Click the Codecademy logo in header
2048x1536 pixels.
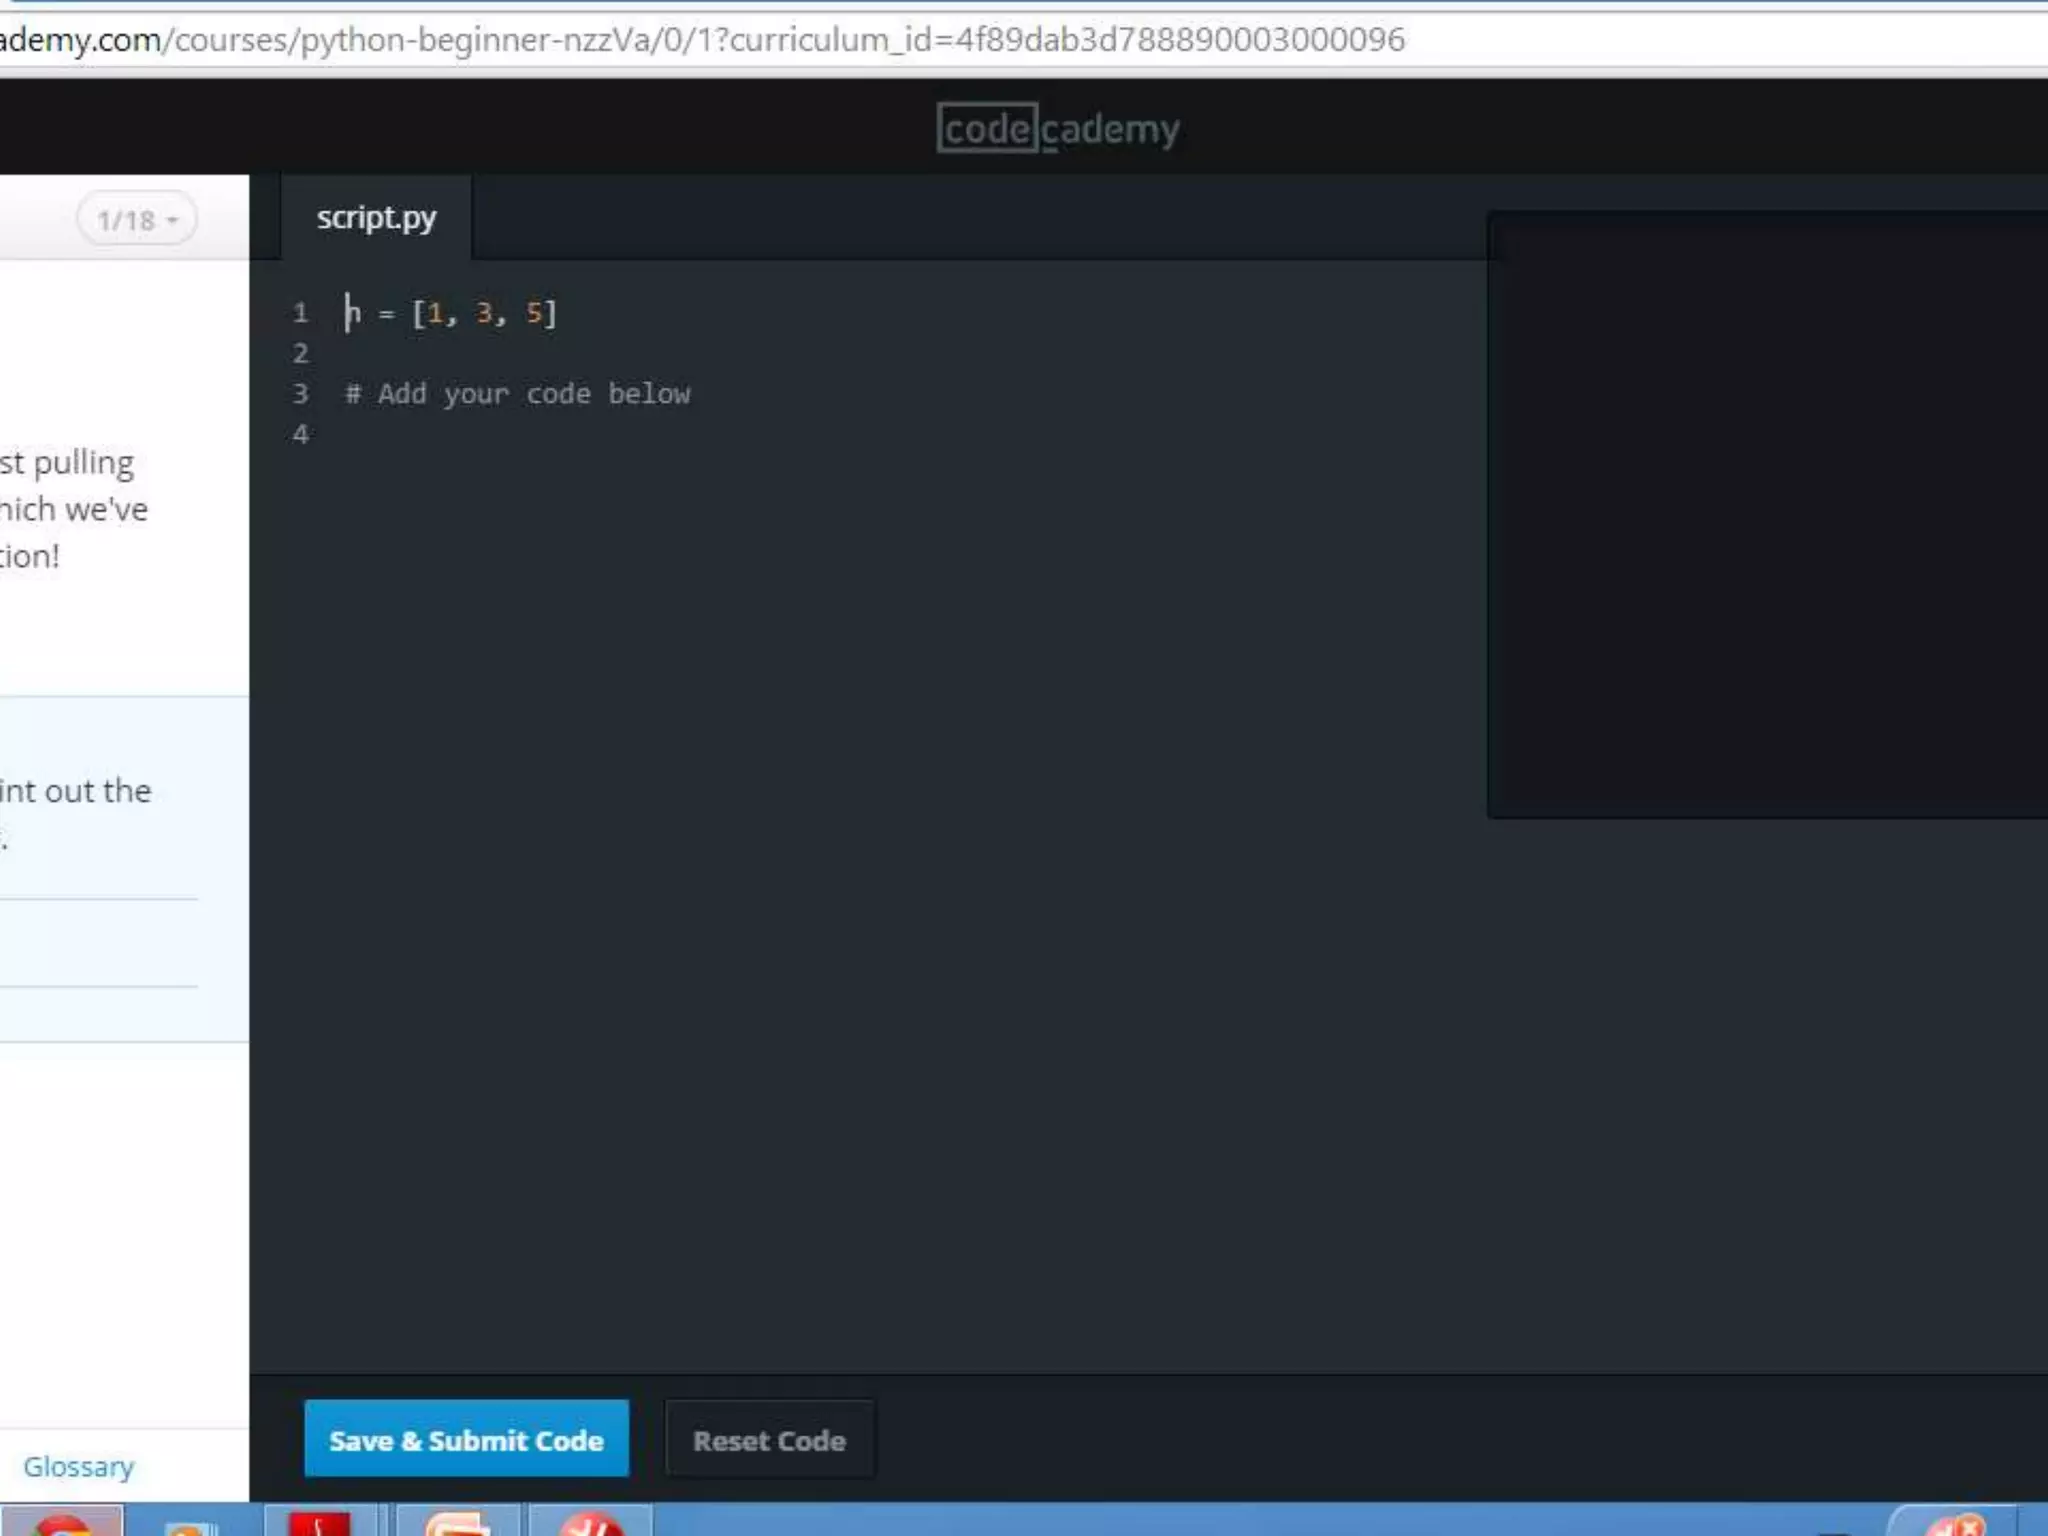(1058, 129)
